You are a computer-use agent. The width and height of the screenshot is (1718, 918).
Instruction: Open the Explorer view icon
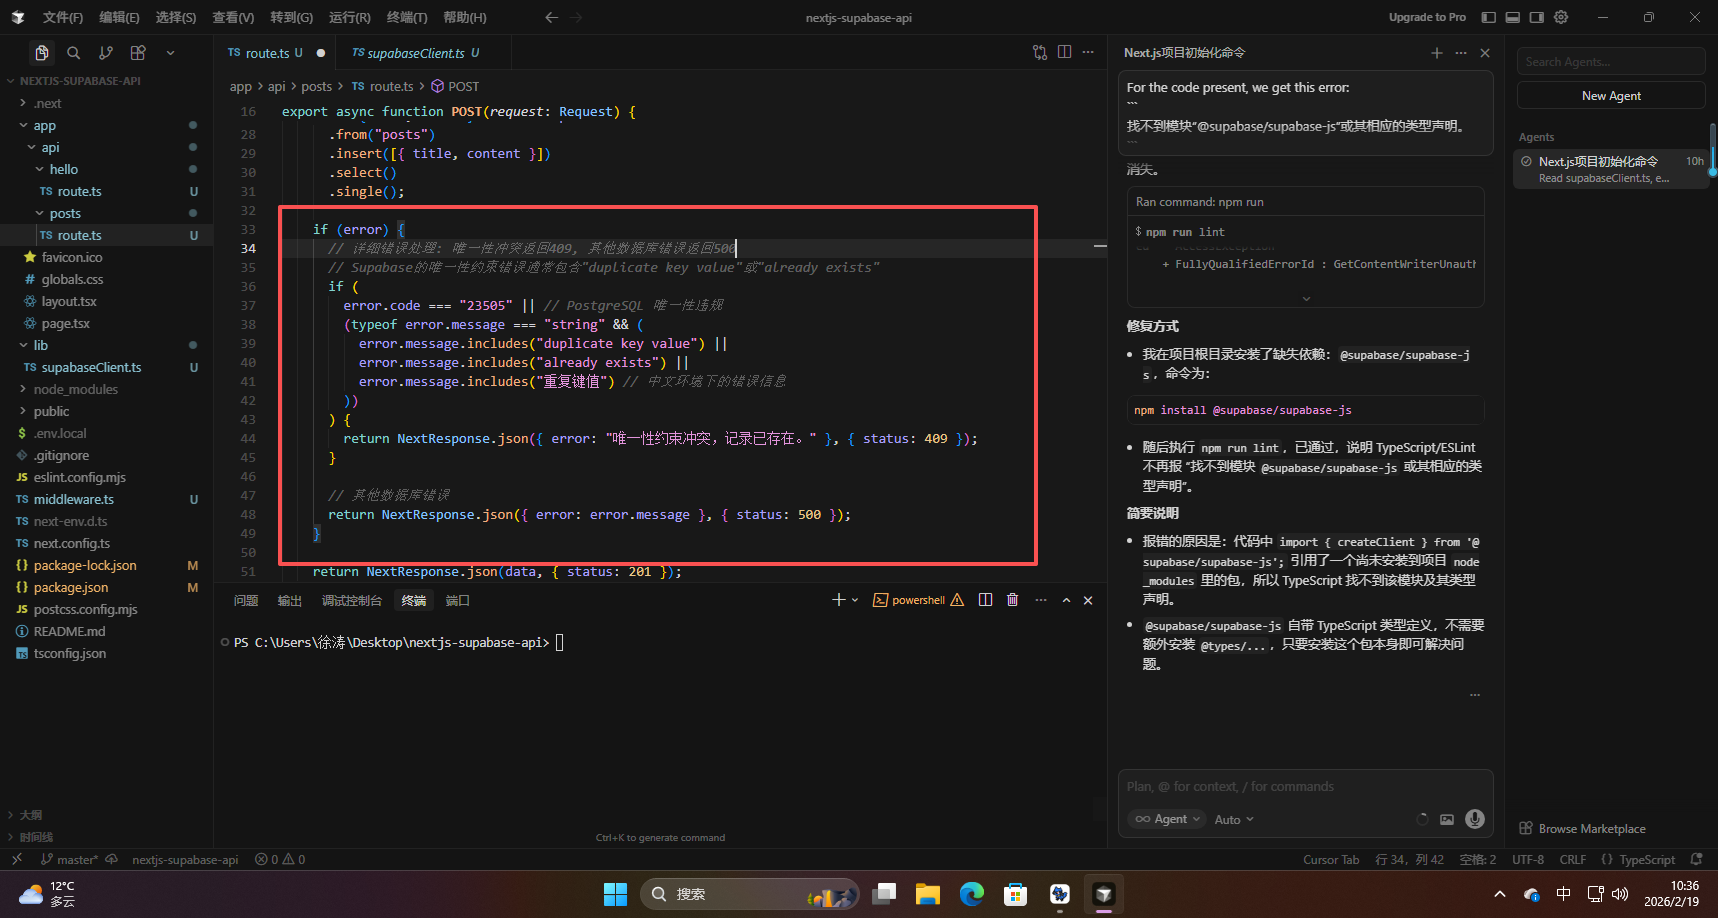pos(42,53)
